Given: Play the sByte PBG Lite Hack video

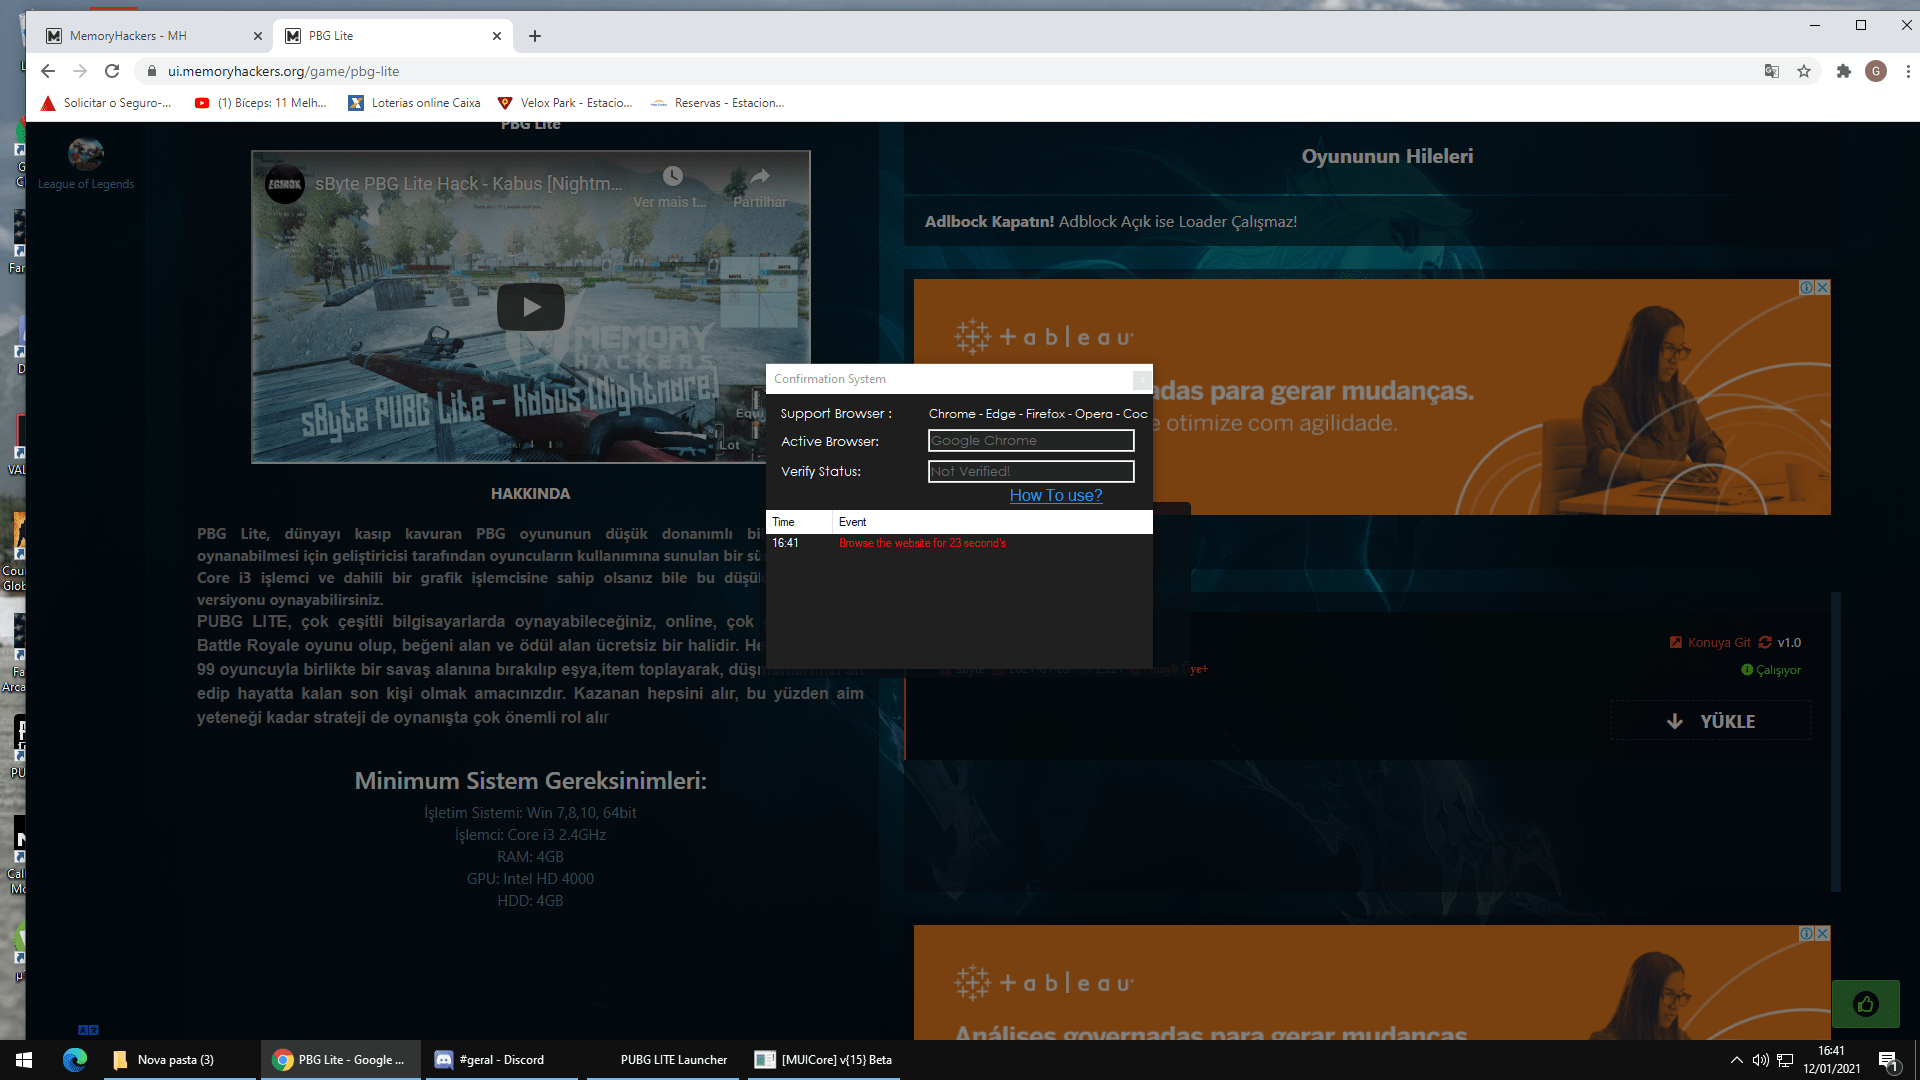Looking at the screenshot, I should 531,307.
